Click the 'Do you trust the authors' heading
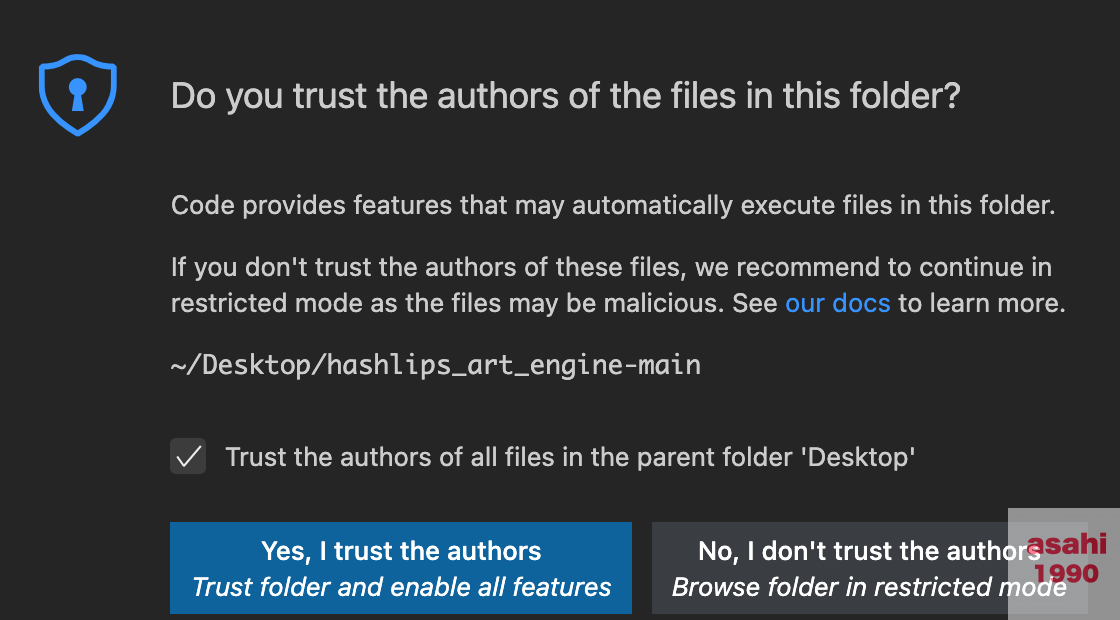The height and width of the screenshot is (620, 1120). click(x=566, y=96)
